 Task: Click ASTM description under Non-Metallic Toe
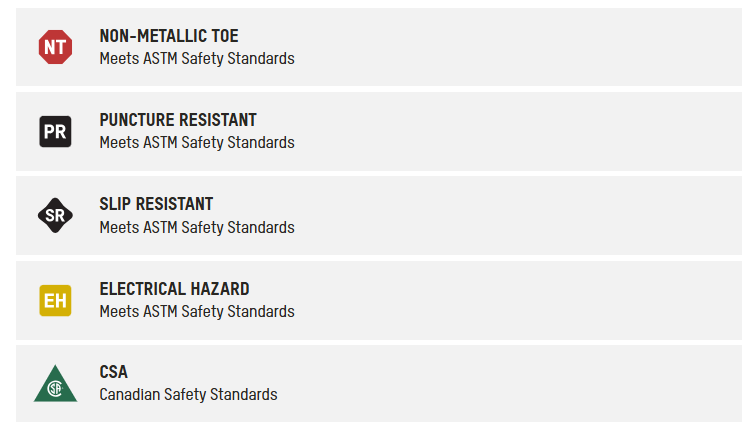197,58
